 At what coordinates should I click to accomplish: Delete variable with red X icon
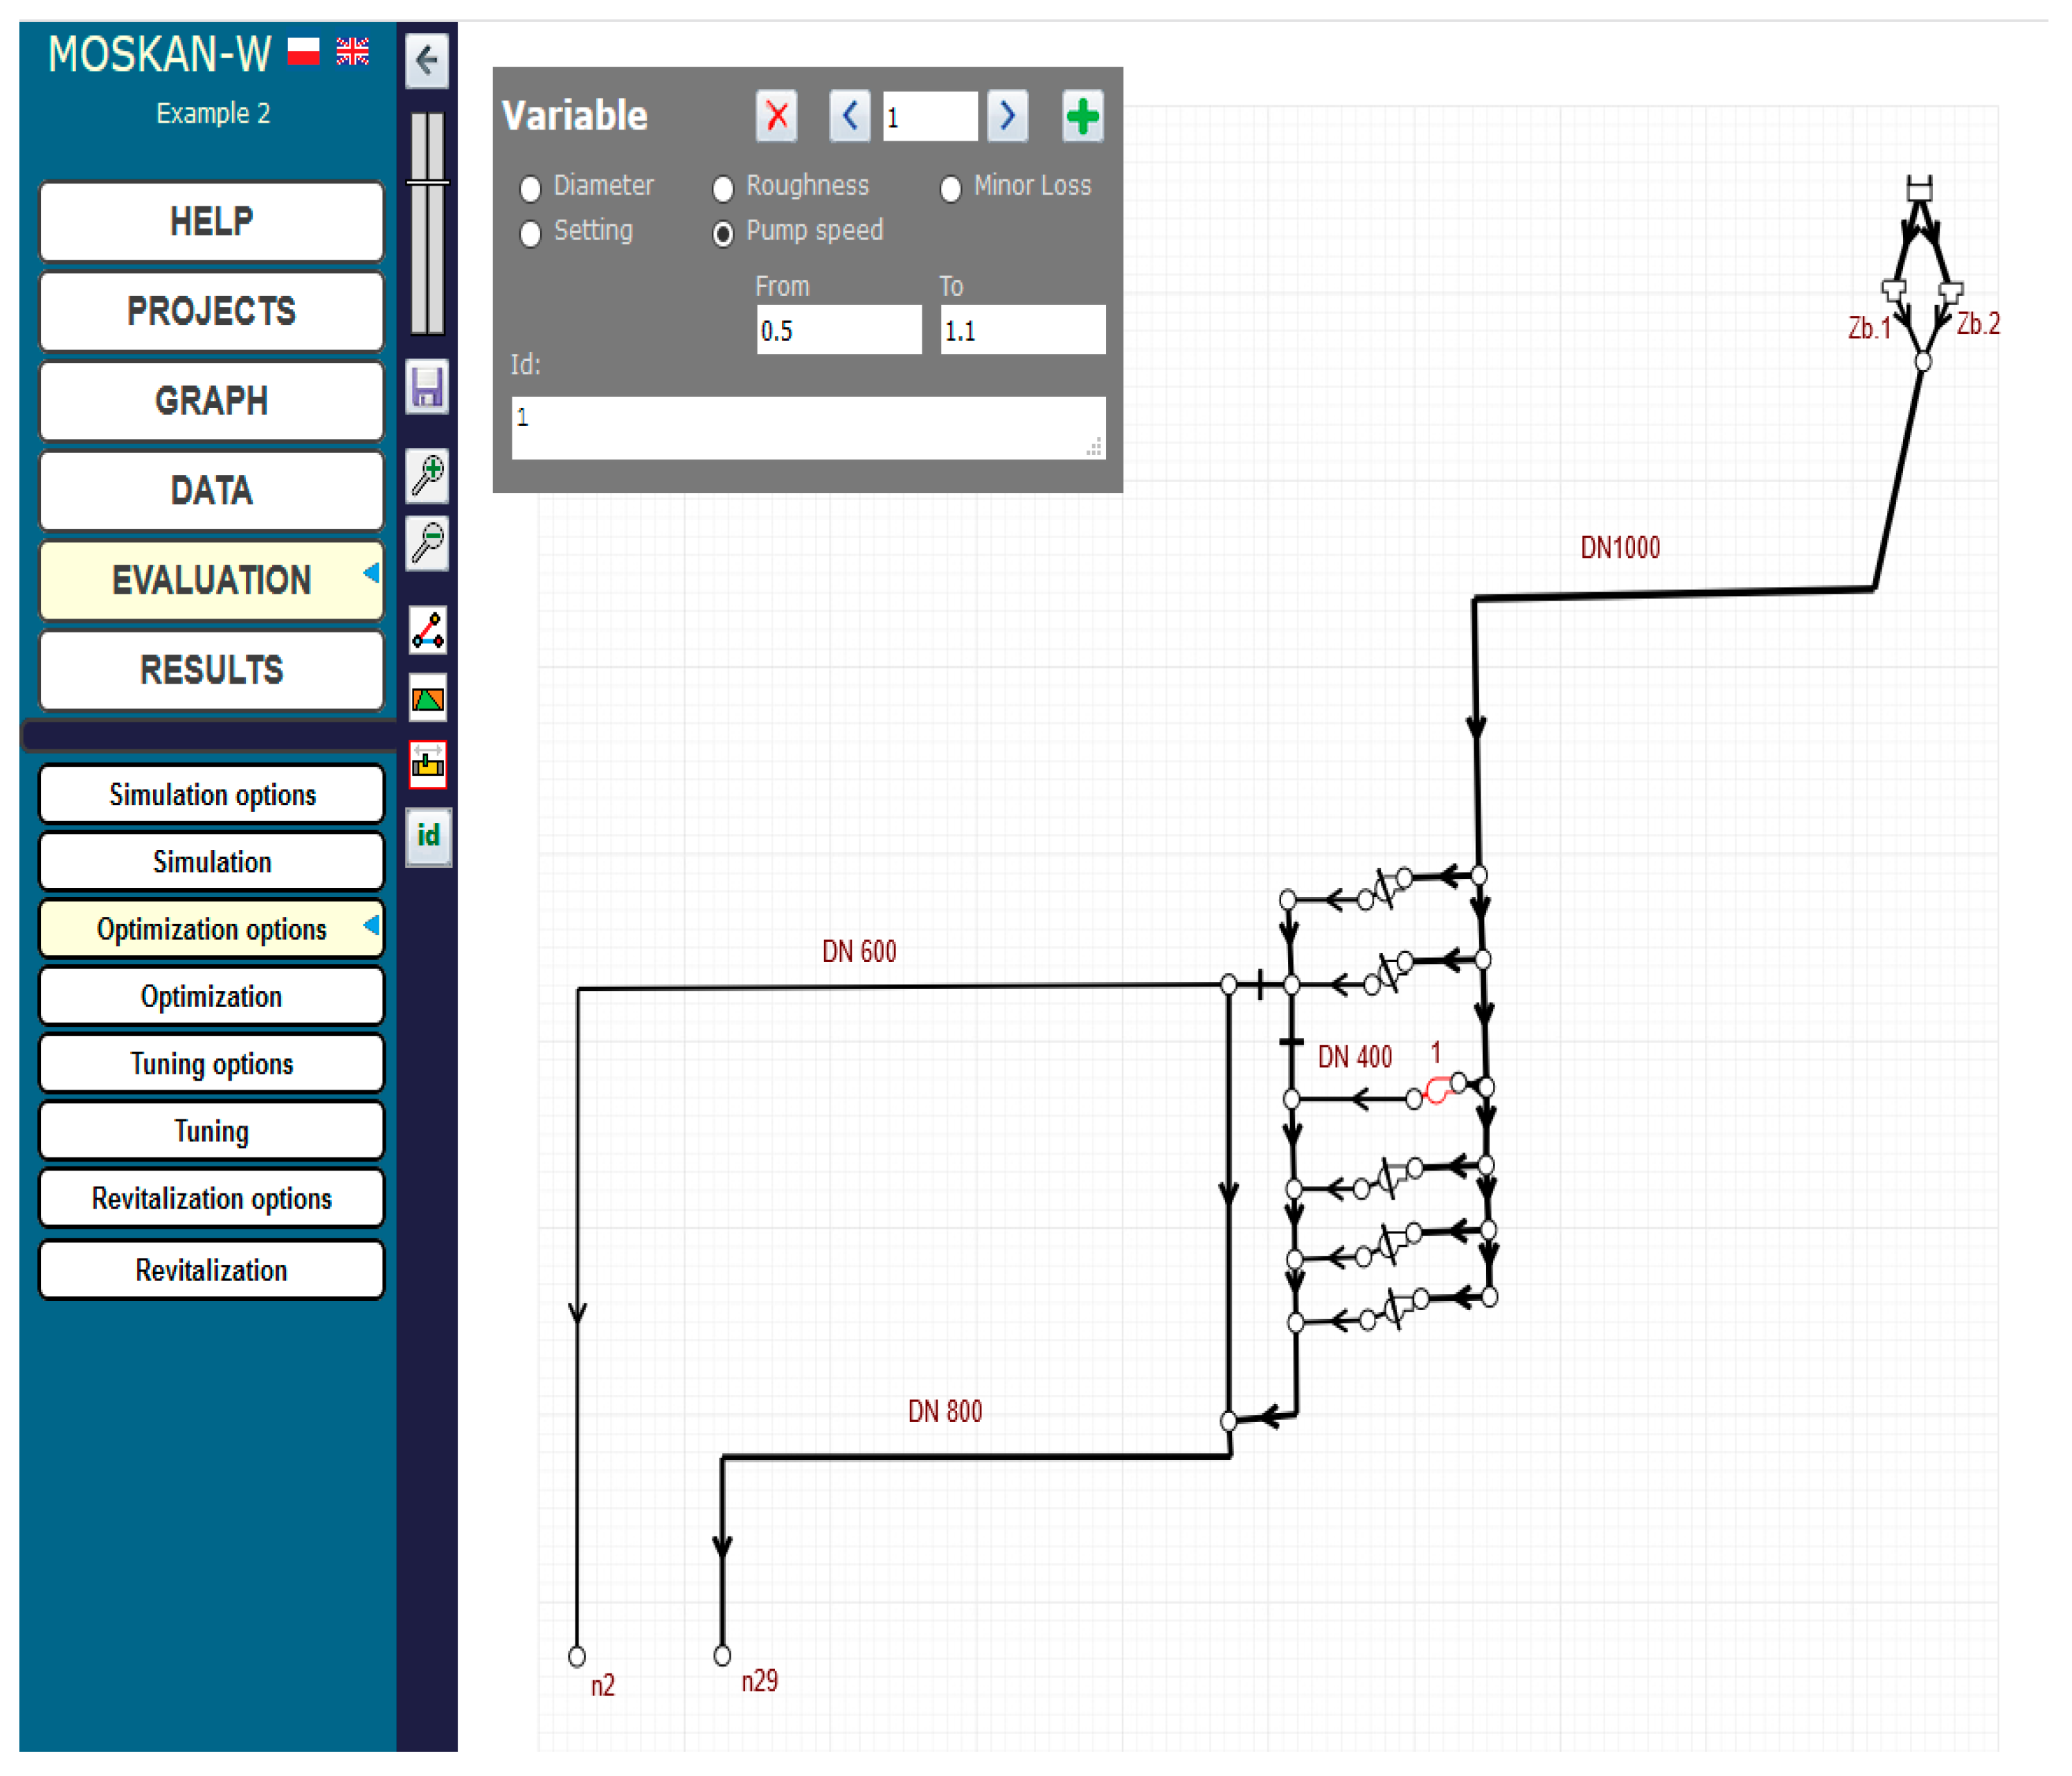[x=777, y=117]
